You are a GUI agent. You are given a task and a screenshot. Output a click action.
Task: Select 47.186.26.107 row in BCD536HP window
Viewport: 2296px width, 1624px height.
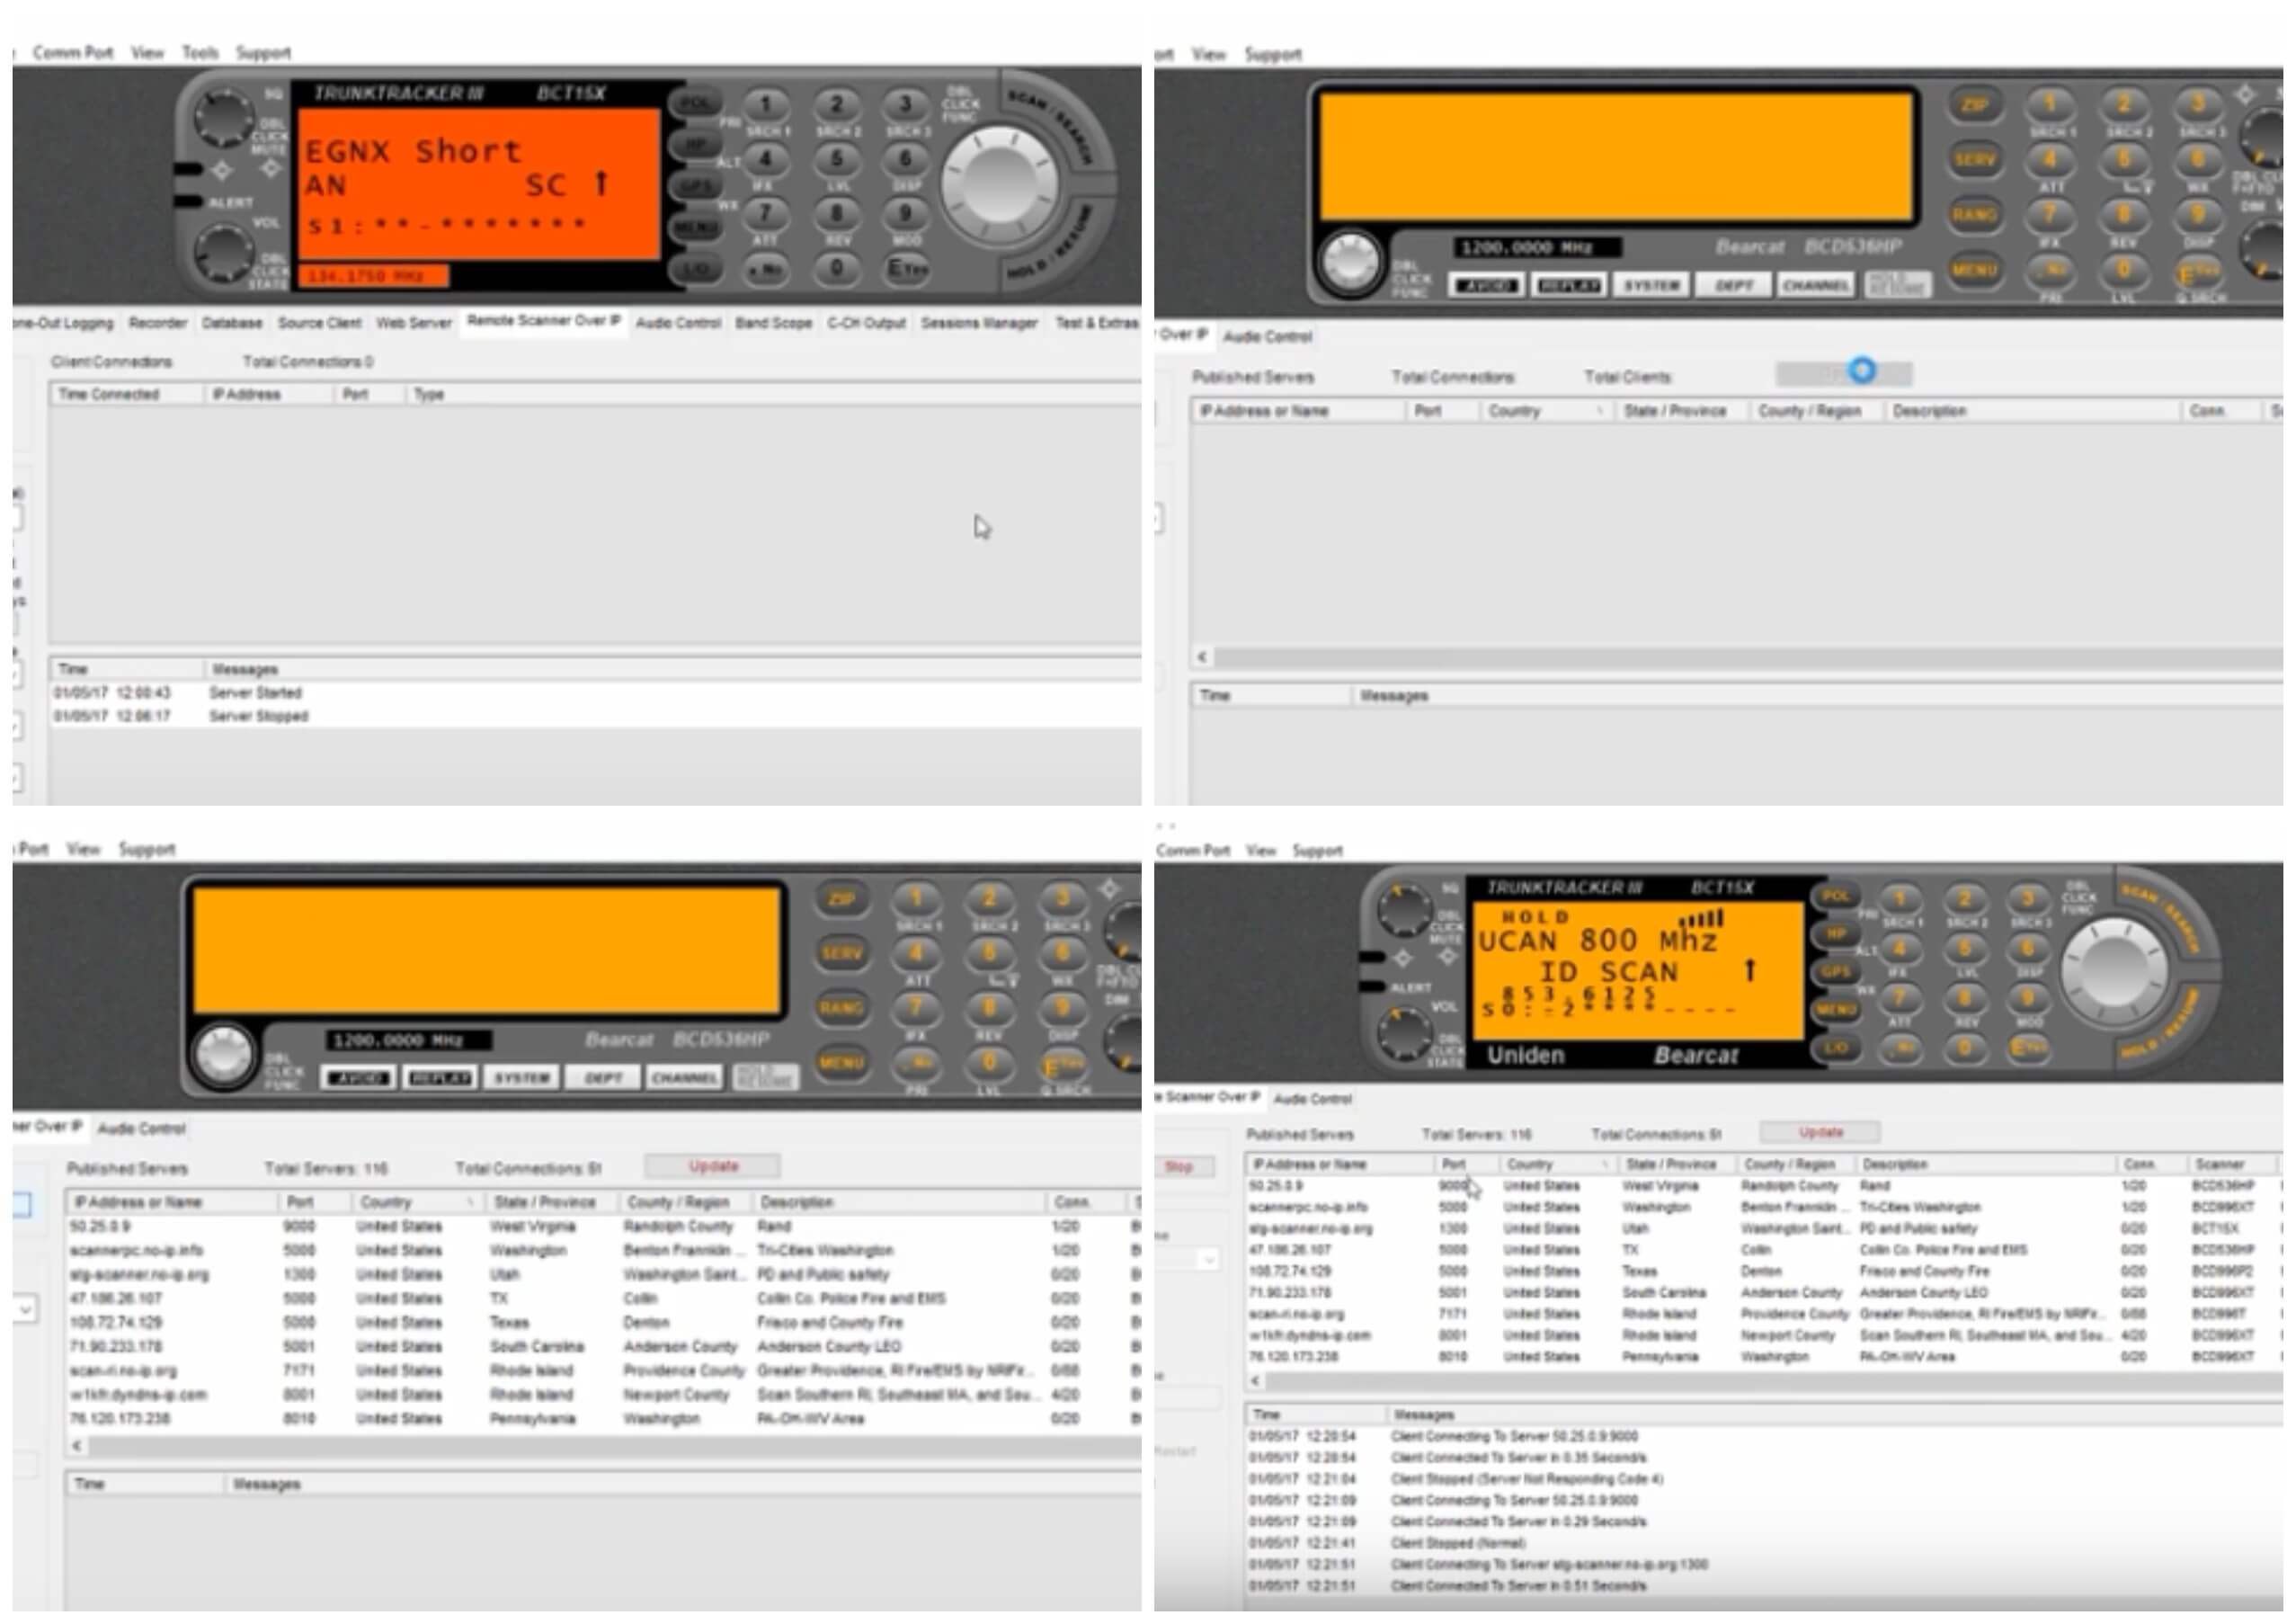click(604, 1299)
